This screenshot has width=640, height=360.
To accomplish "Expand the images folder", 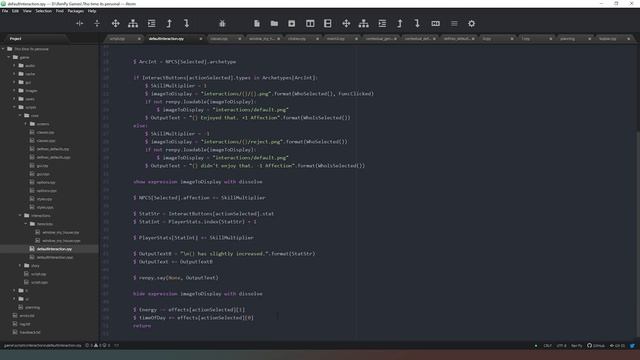I will point(14,91).
